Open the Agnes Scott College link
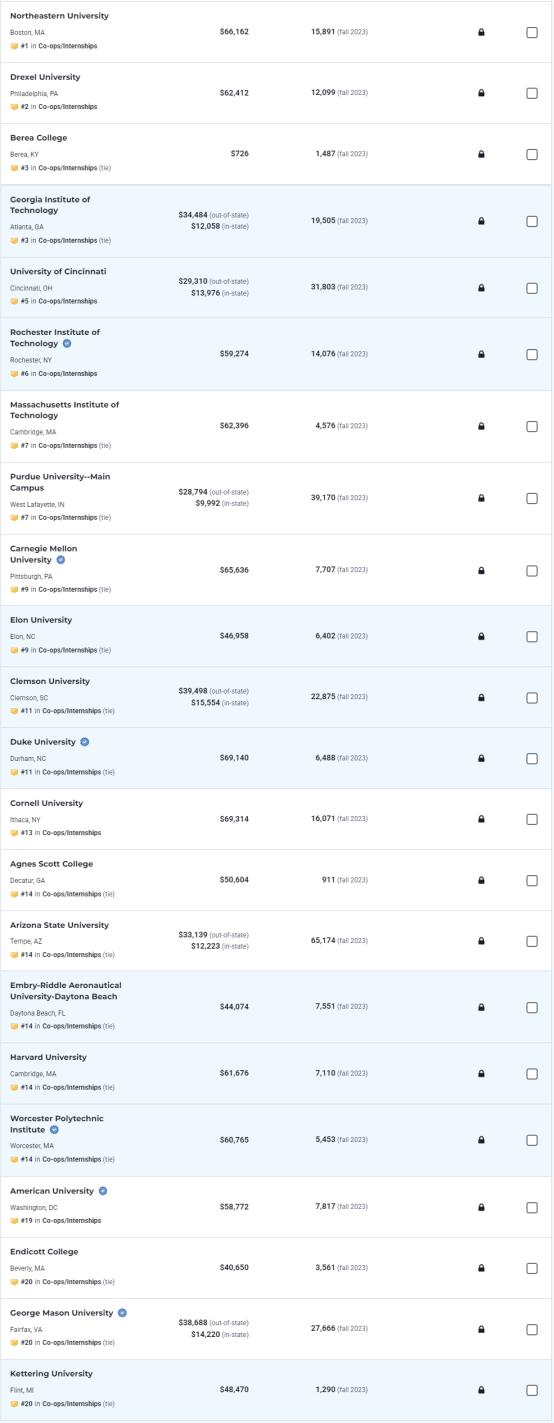Screen dimensions: 554x1423 [51, 864]
